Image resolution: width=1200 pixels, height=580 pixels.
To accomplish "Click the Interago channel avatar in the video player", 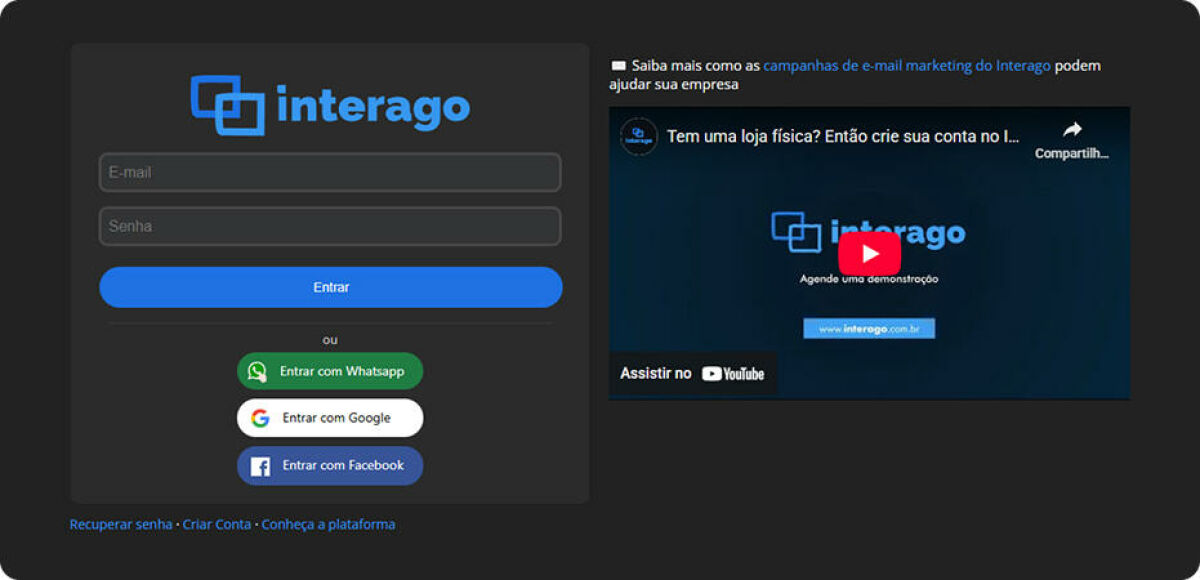I will [640, 137].
